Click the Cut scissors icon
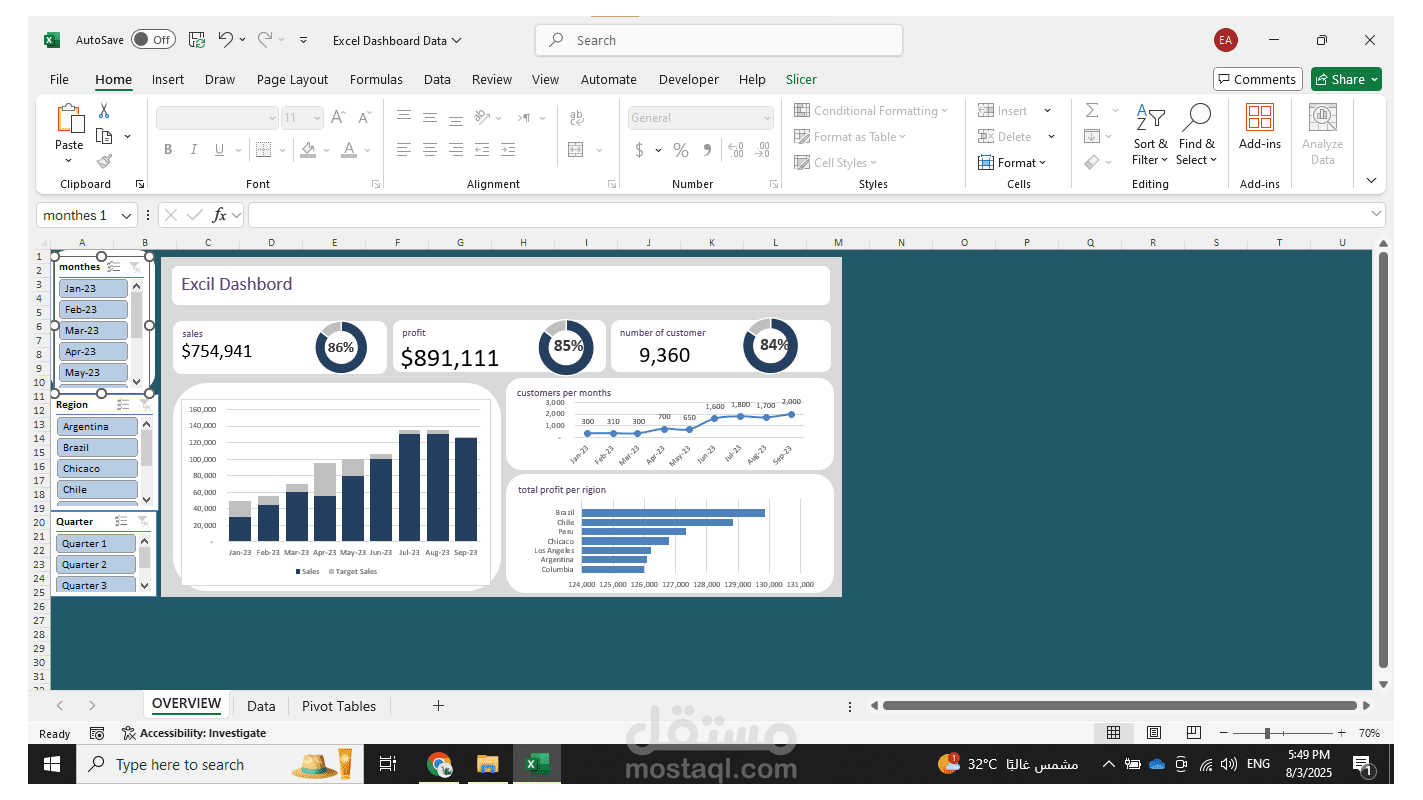Screen dimensions: 1423x800 click(104, 111)
